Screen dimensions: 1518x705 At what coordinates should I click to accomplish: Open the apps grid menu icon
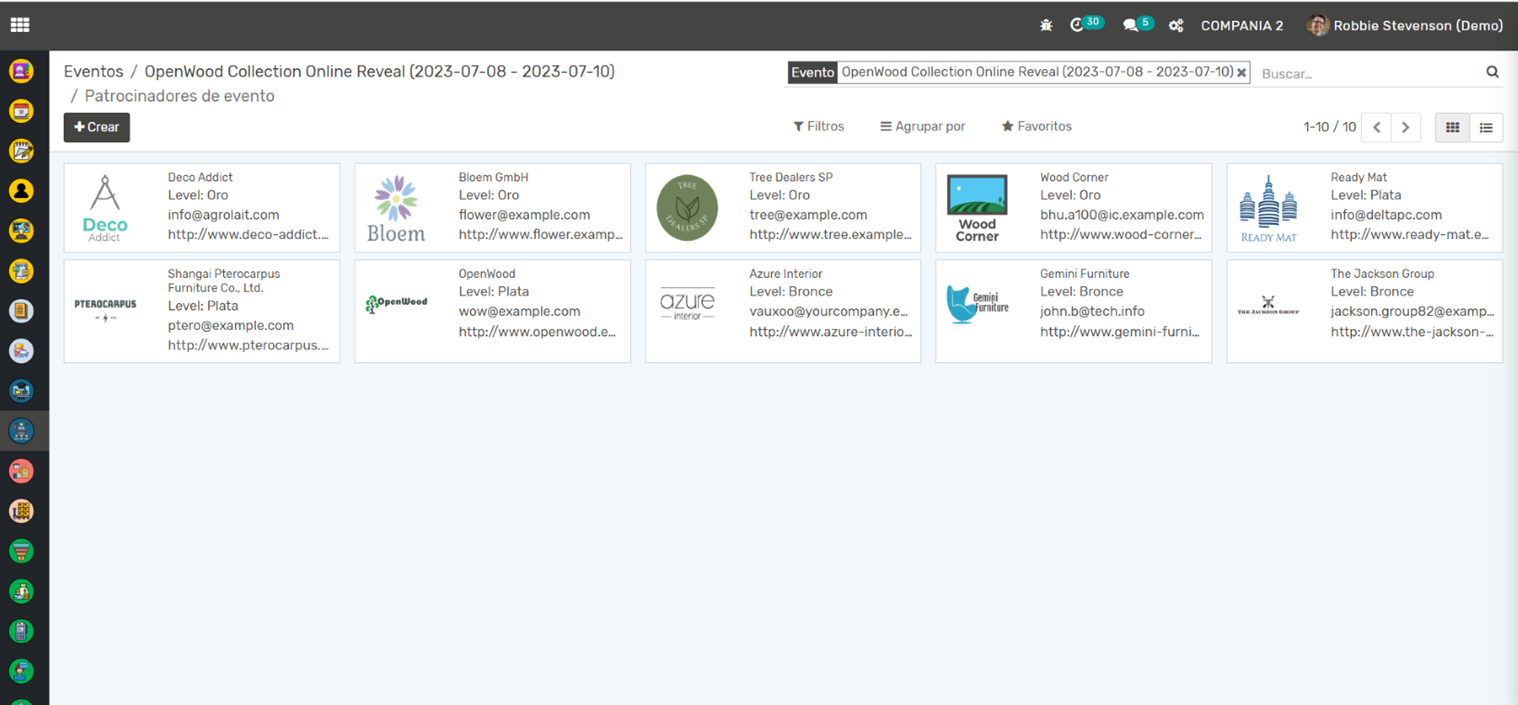click(x=19, y=26)
